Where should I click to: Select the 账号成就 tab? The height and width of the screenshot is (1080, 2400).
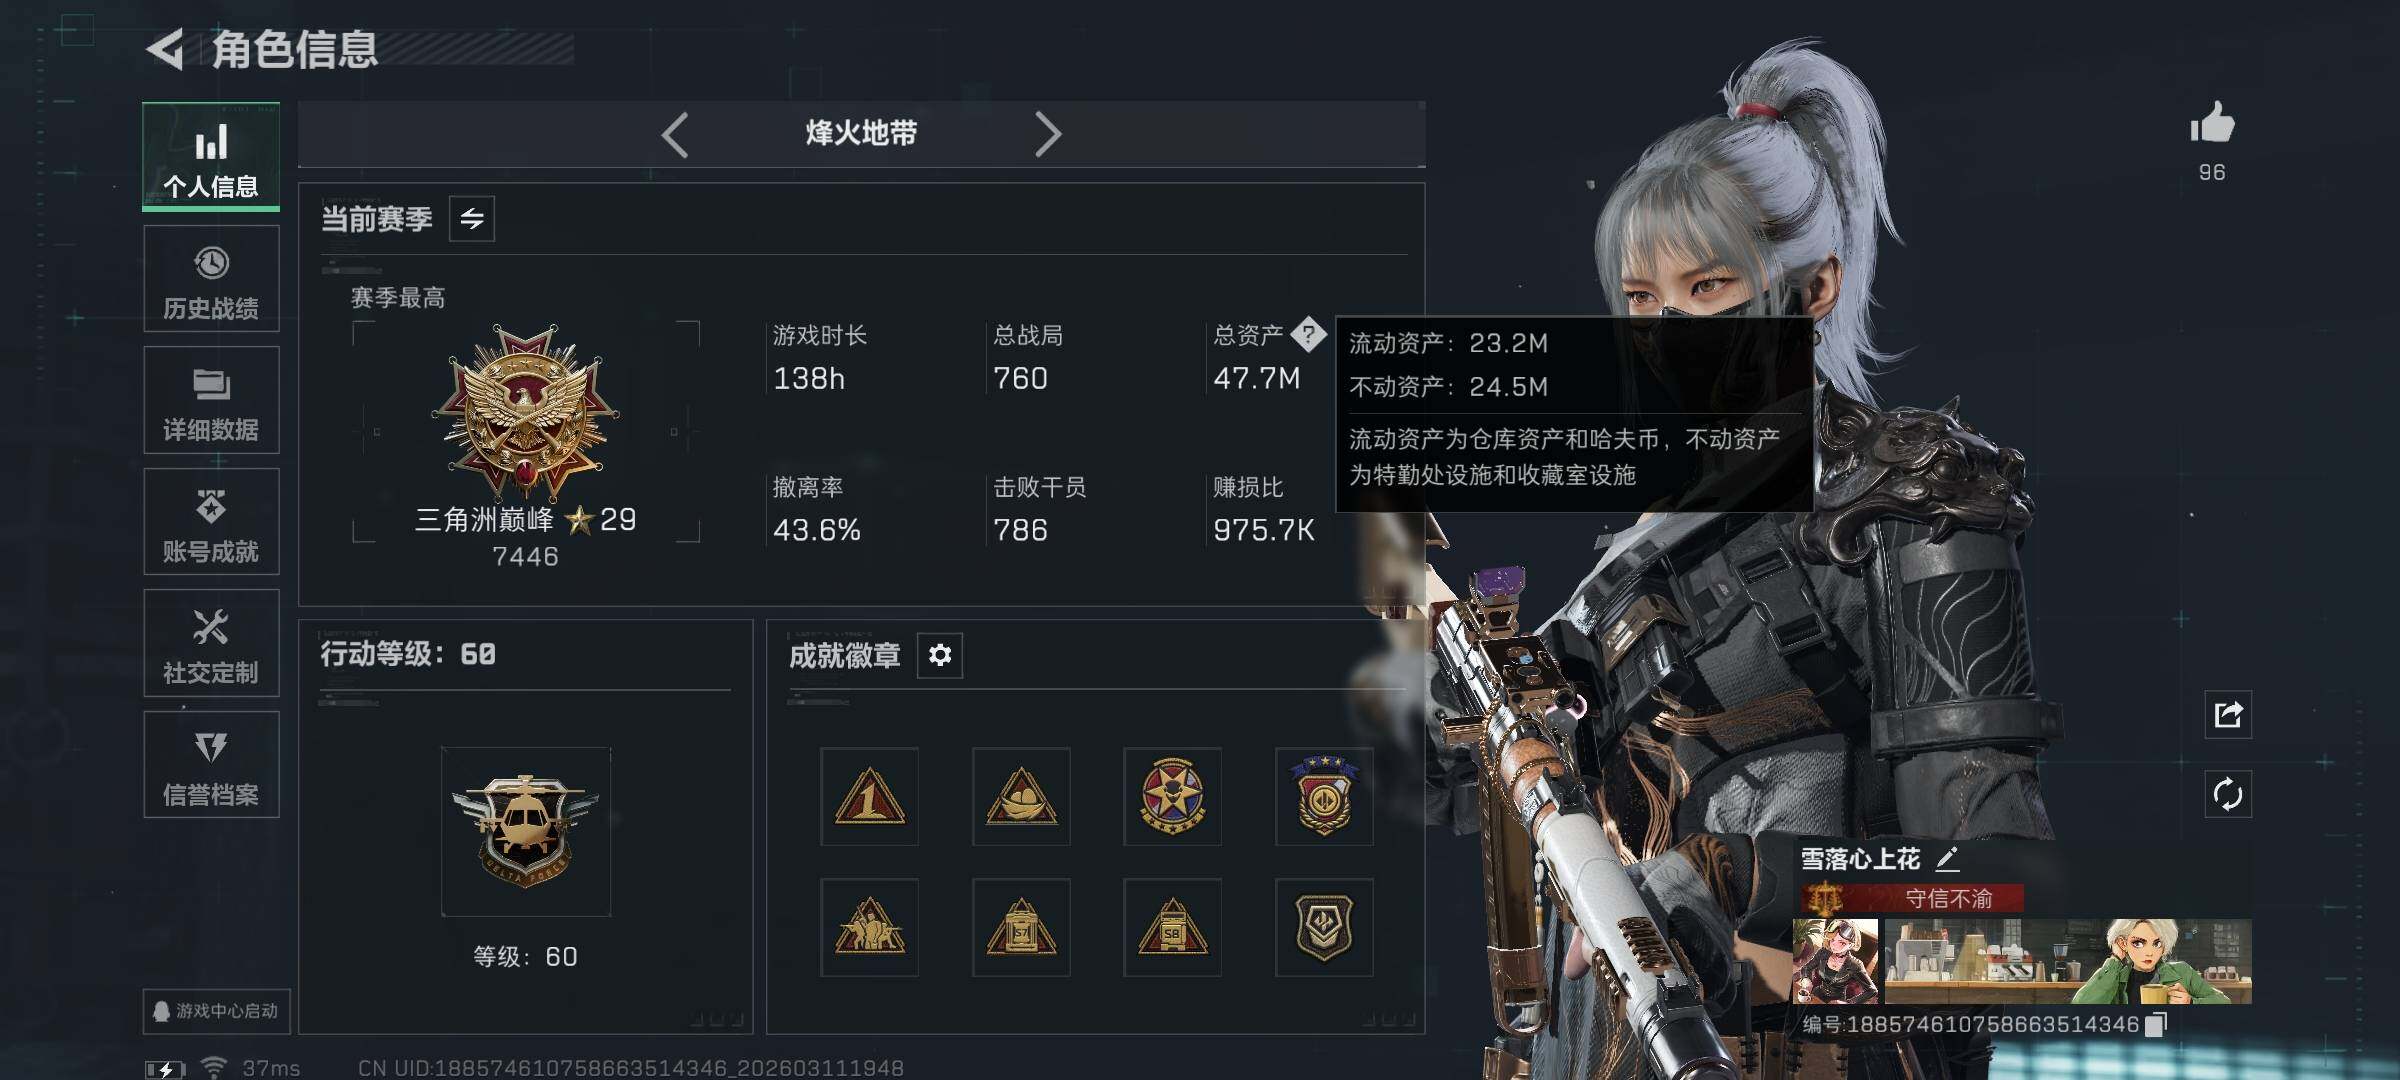[x=211, y=522]
